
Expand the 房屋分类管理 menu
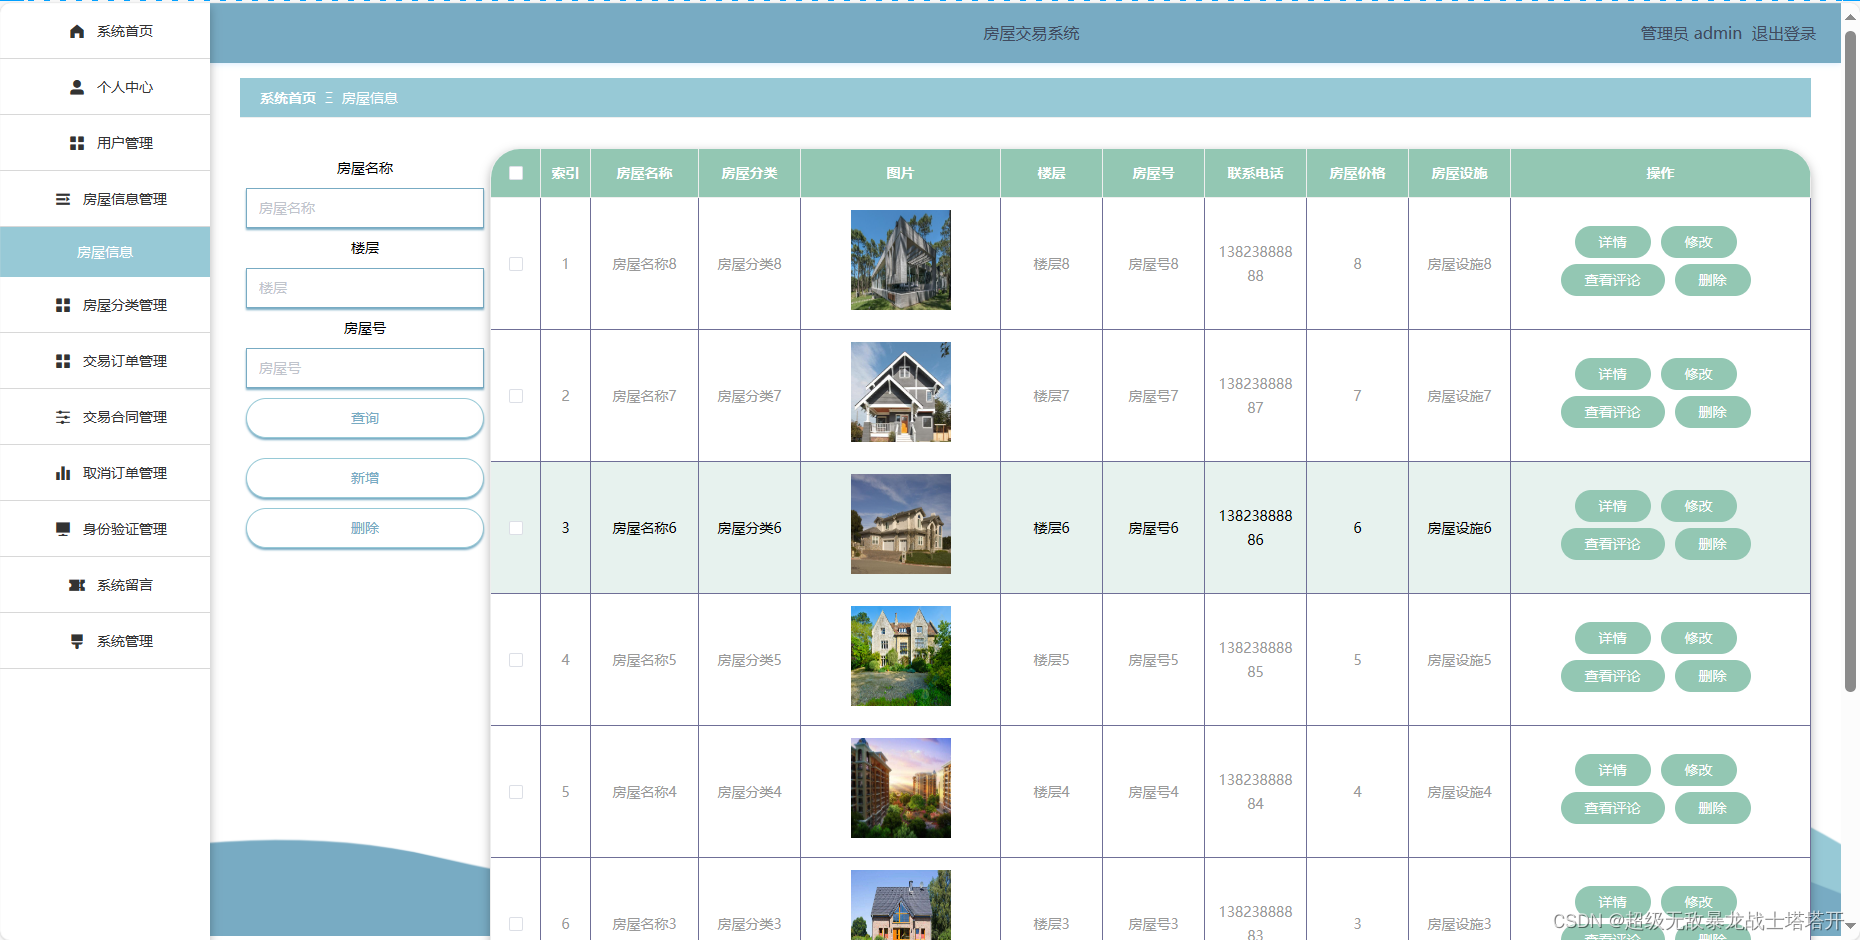pos(105,305)
